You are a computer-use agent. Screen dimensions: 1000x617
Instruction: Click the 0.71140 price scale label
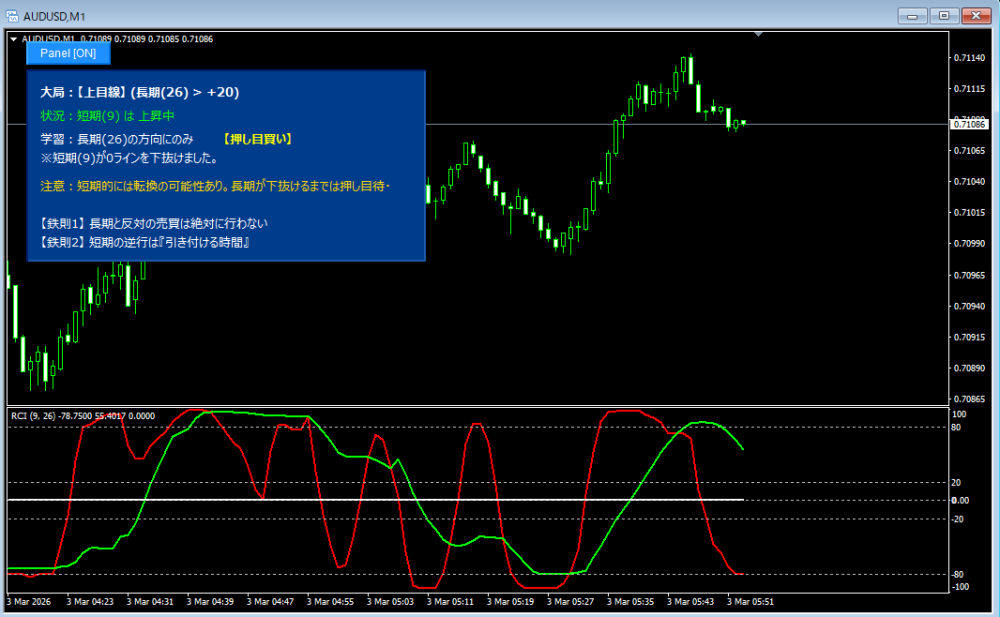pos(967,57)
